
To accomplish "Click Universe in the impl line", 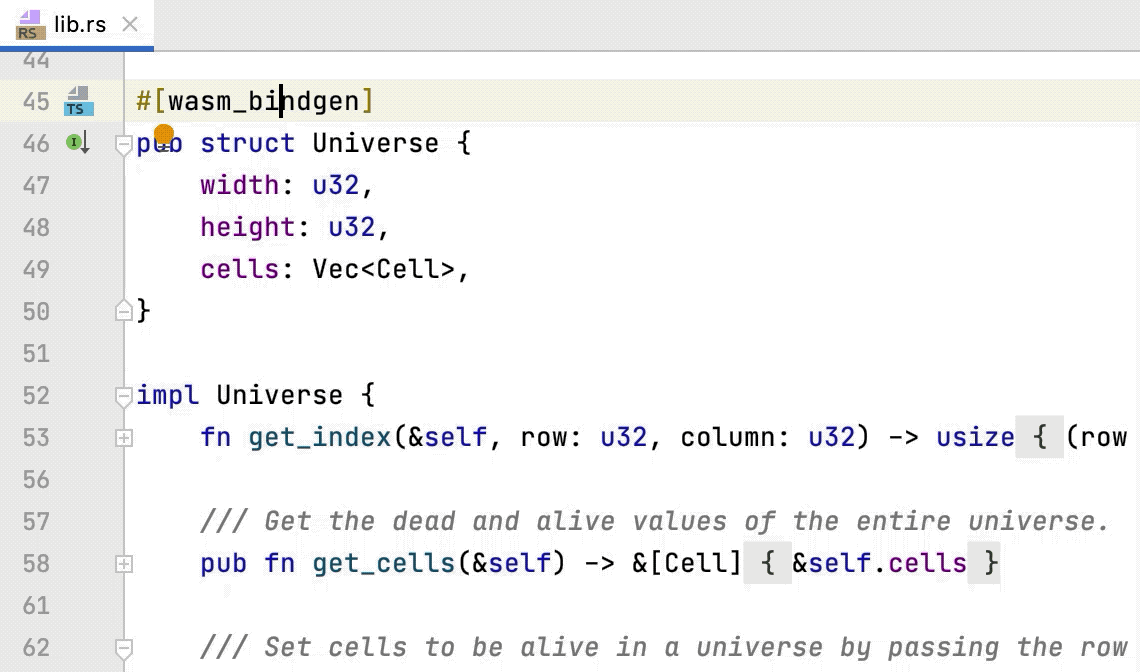I will coord(279,395).
